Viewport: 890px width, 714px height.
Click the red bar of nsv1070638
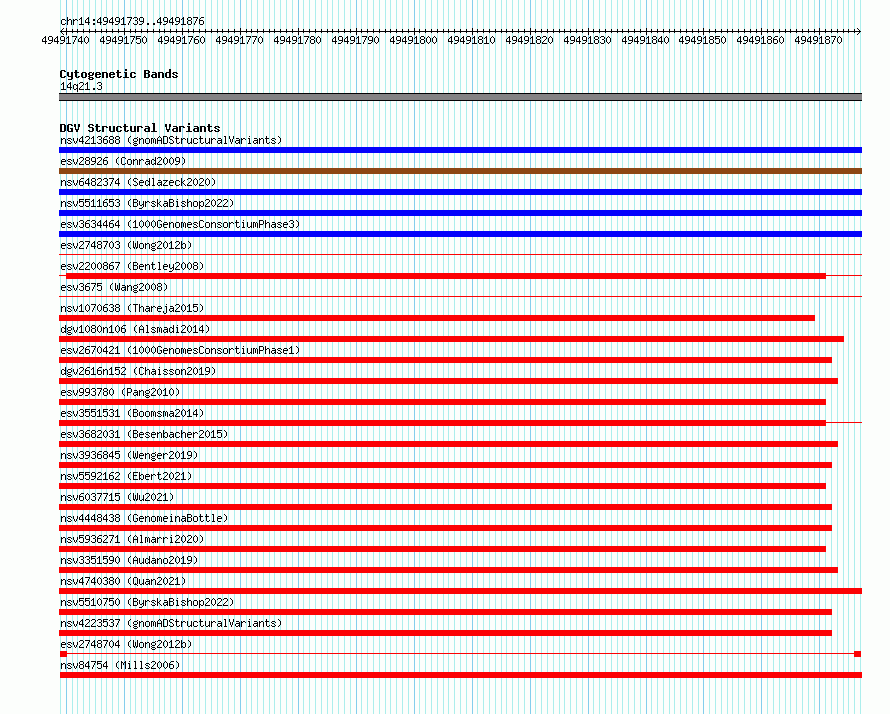point(437,318)
